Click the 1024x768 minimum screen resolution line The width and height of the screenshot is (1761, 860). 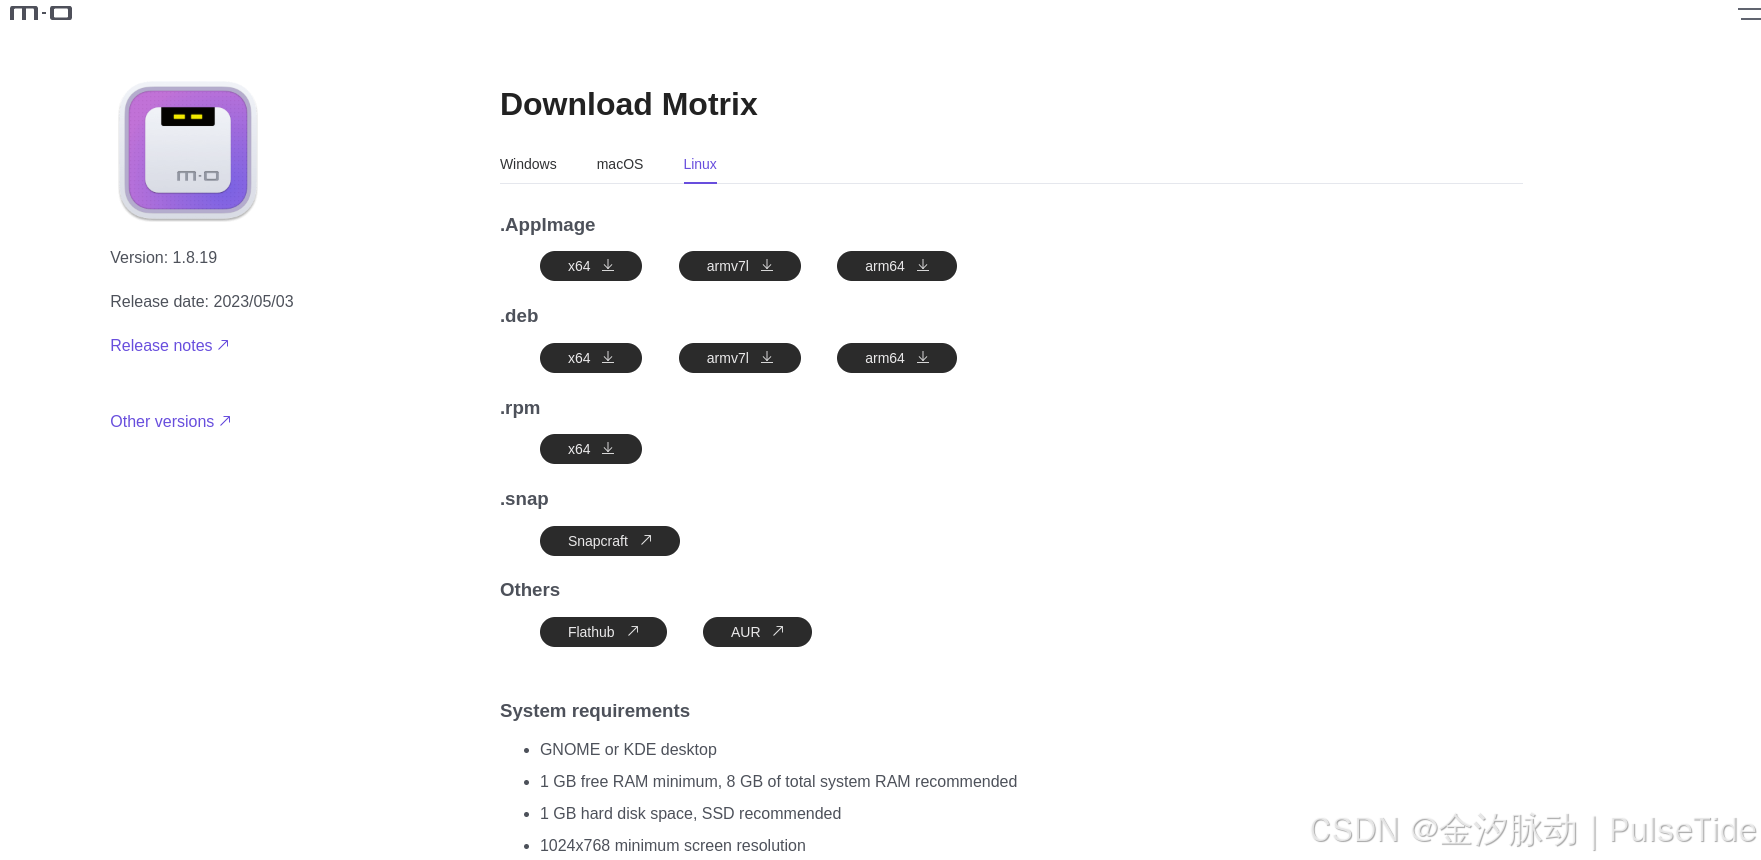[673, 845]
